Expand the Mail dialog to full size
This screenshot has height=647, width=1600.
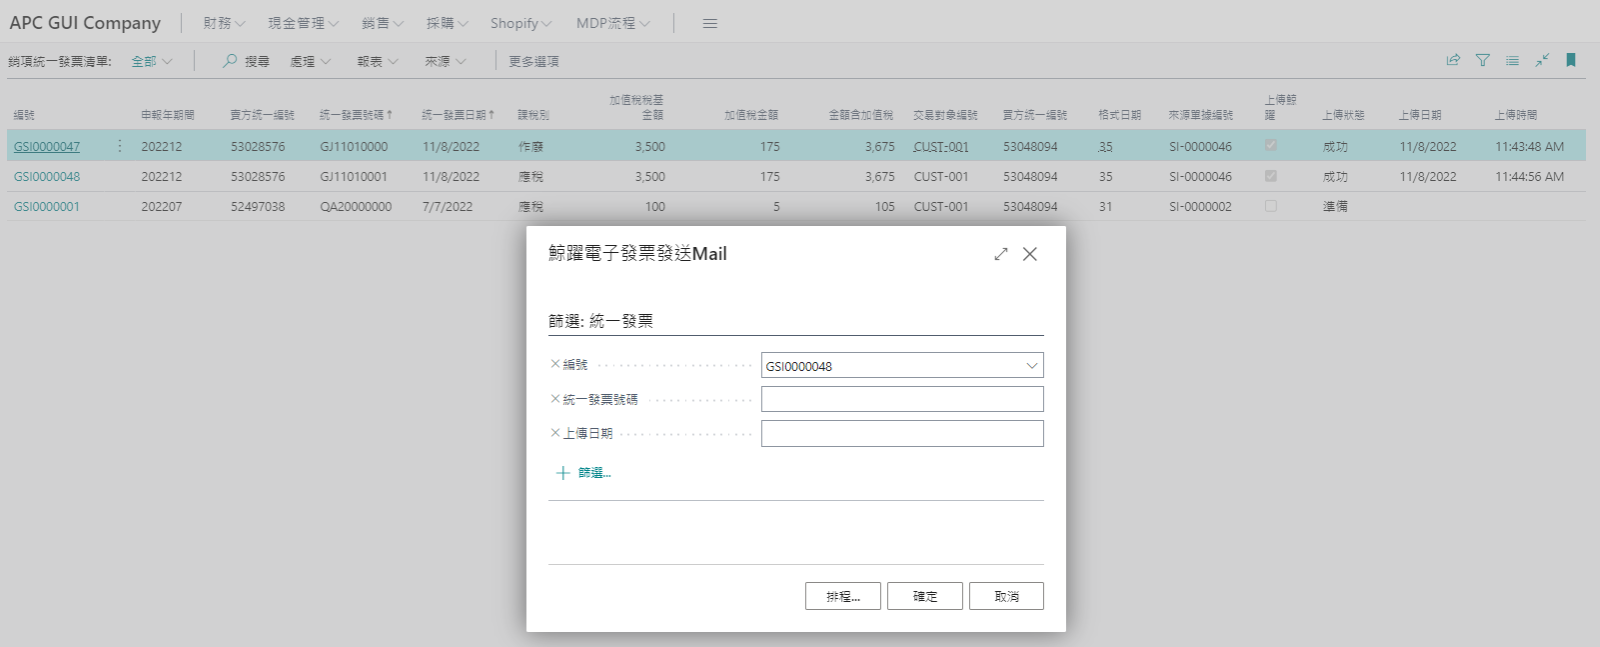coord(1001,254)
